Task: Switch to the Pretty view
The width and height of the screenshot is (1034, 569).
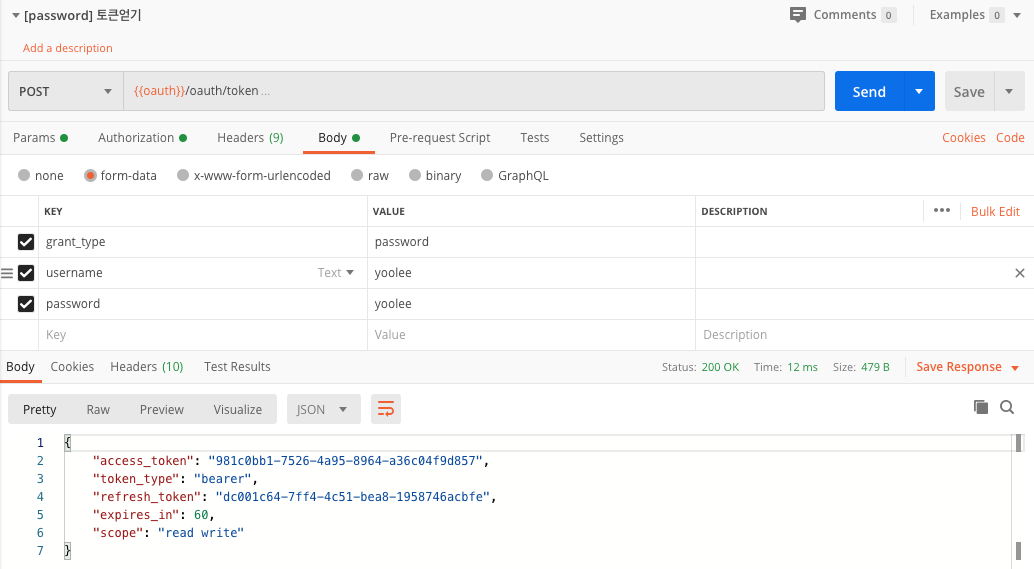Action: coord(40,409)
